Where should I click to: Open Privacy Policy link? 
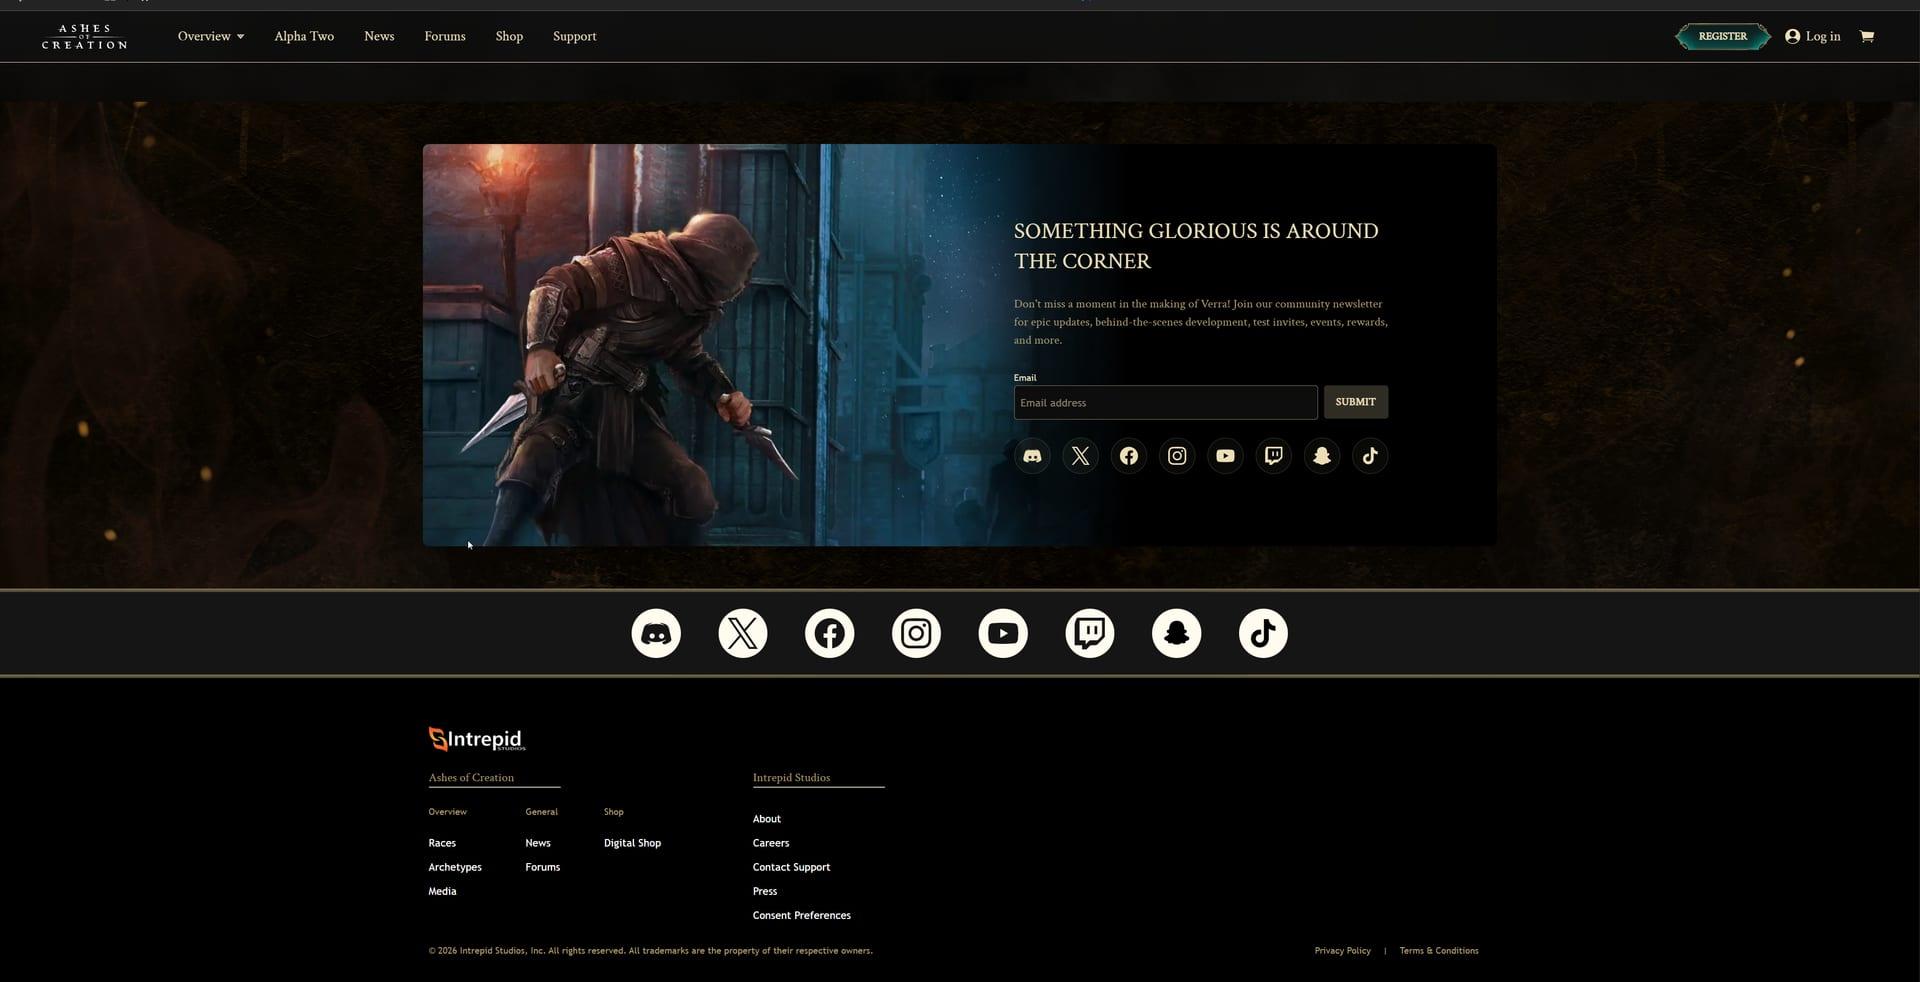pyautogui.click(x=1342, y=951)
